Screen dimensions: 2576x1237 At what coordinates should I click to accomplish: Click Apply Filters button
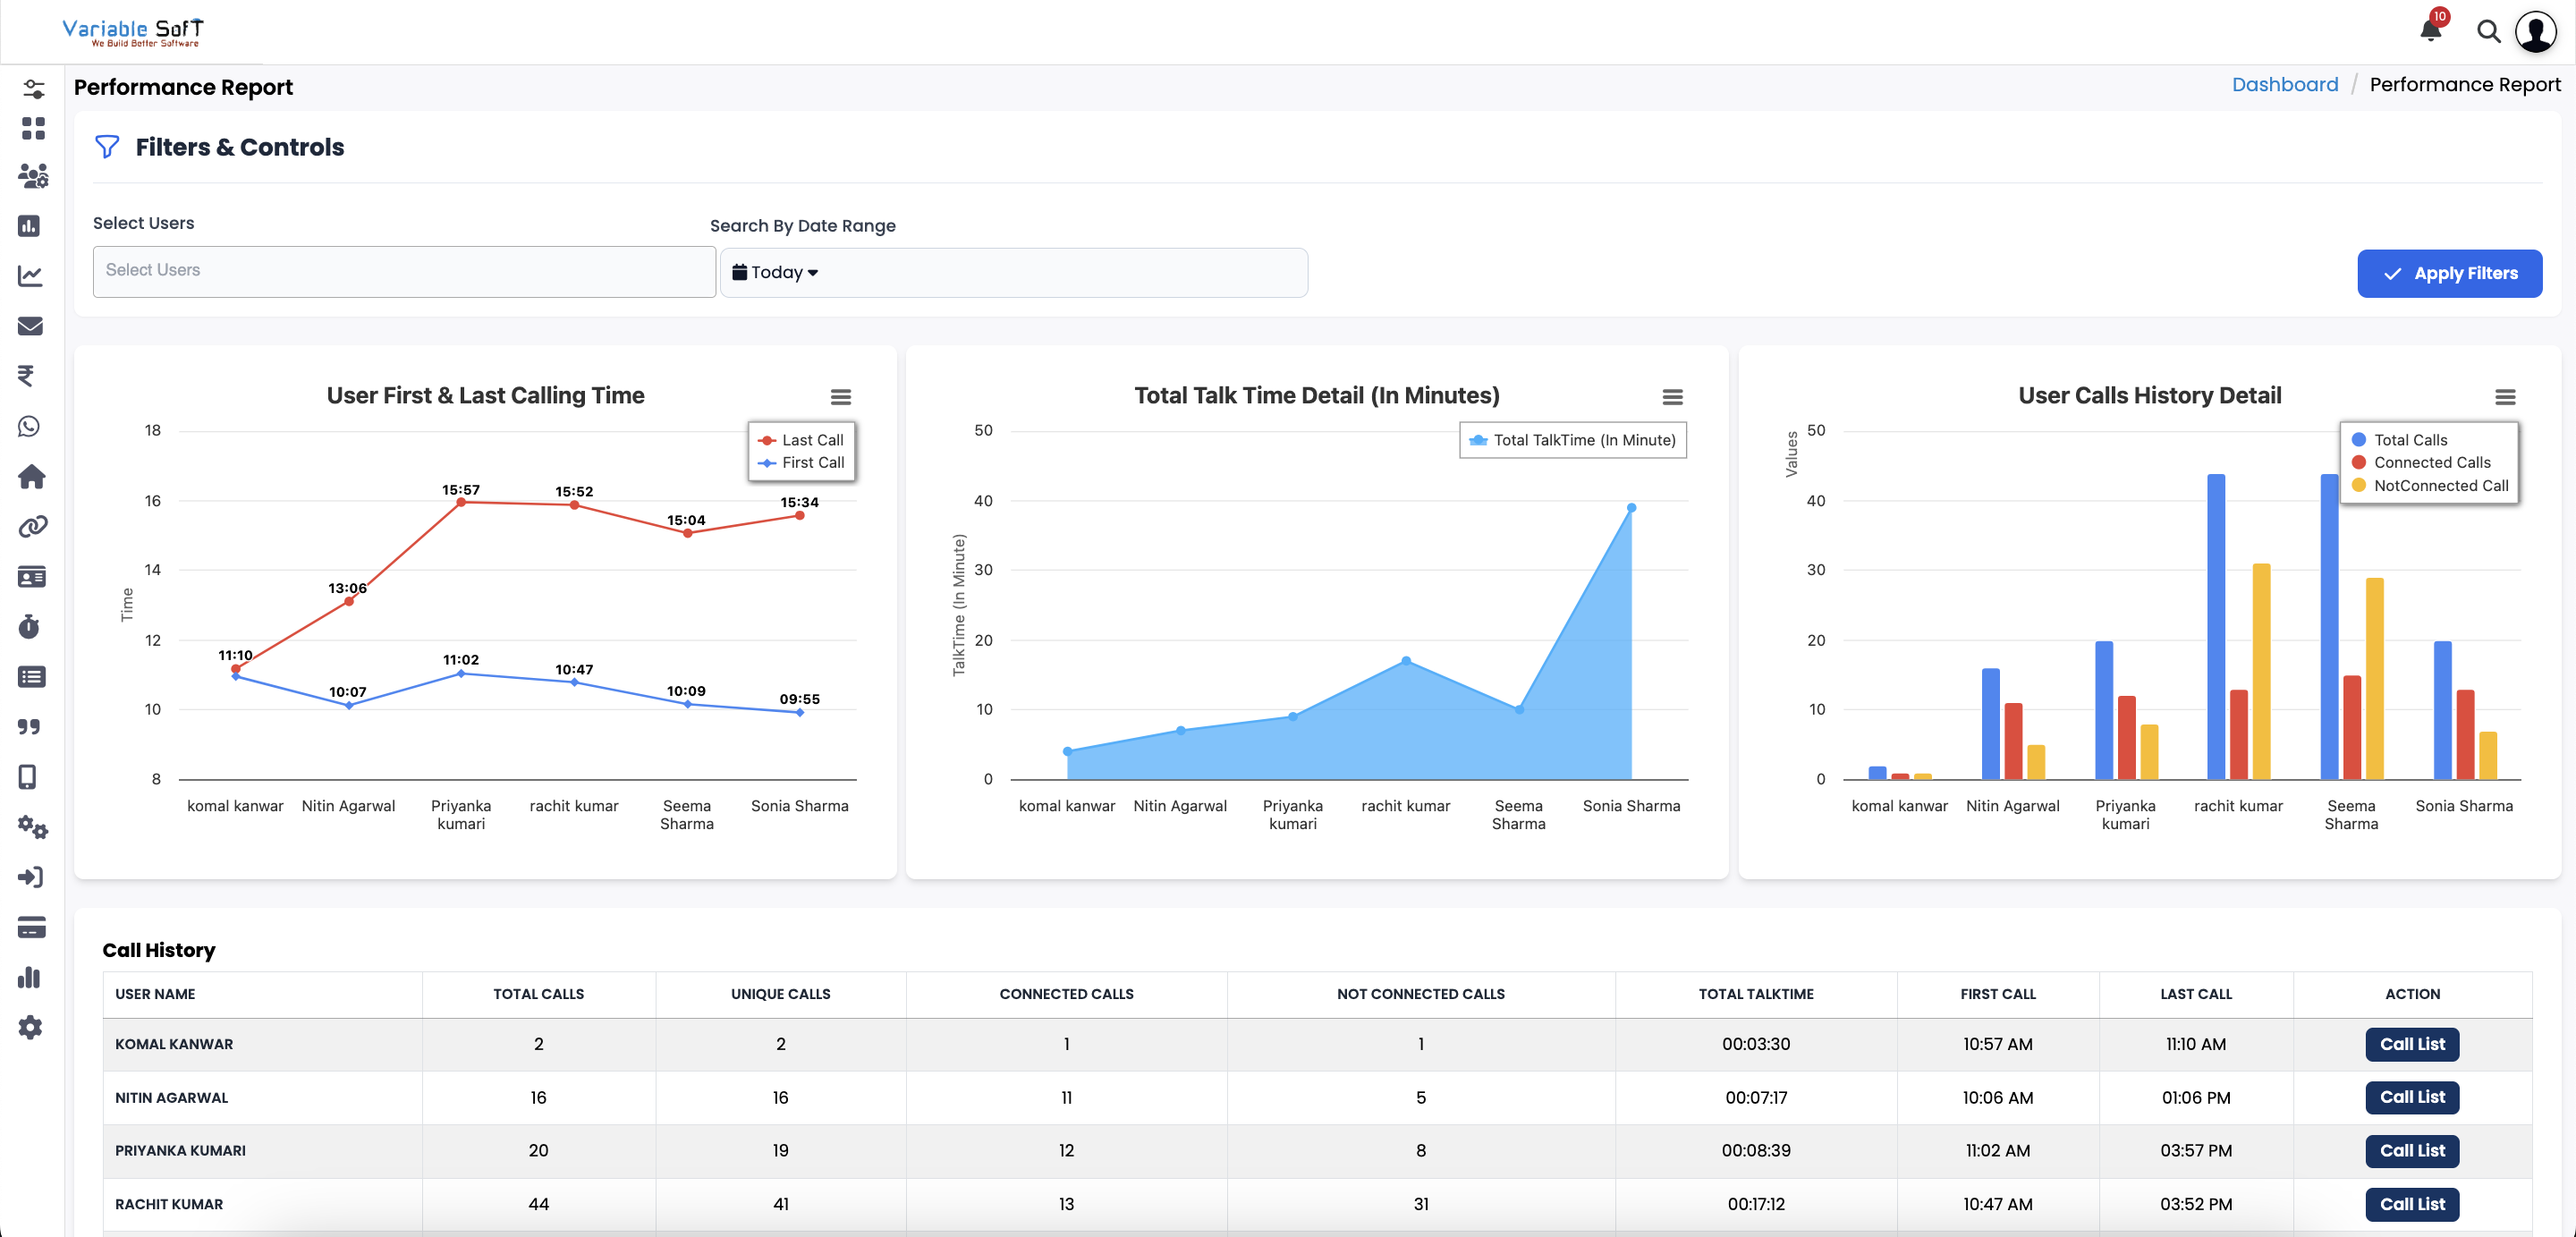(x=2449, y=272)
